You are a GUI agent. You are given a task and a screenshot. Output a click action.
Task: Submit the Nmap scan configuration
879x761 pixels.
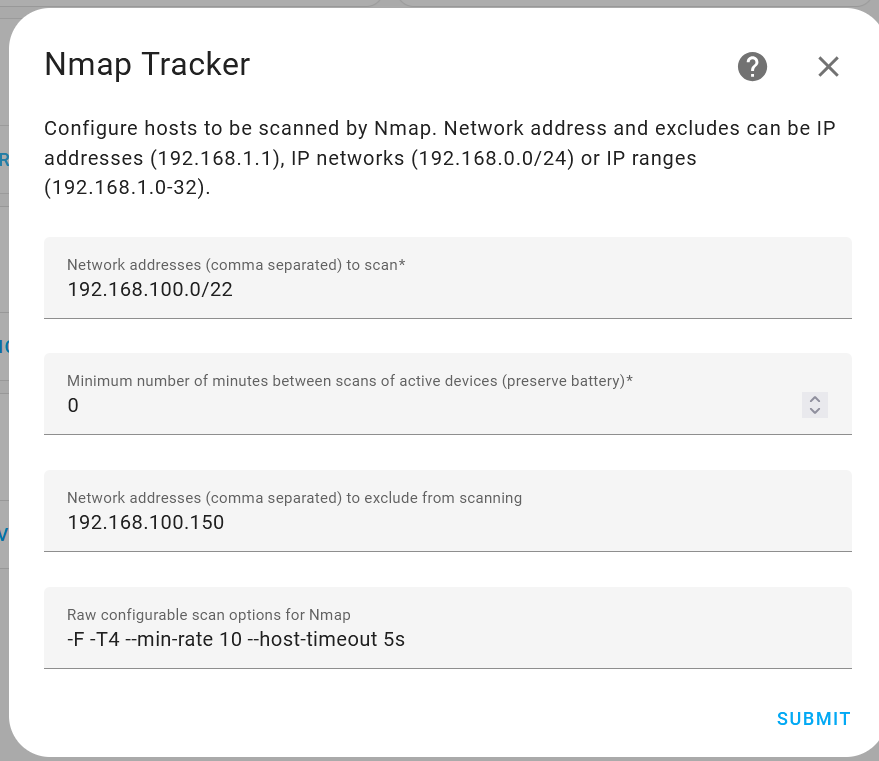coord(813,718)
